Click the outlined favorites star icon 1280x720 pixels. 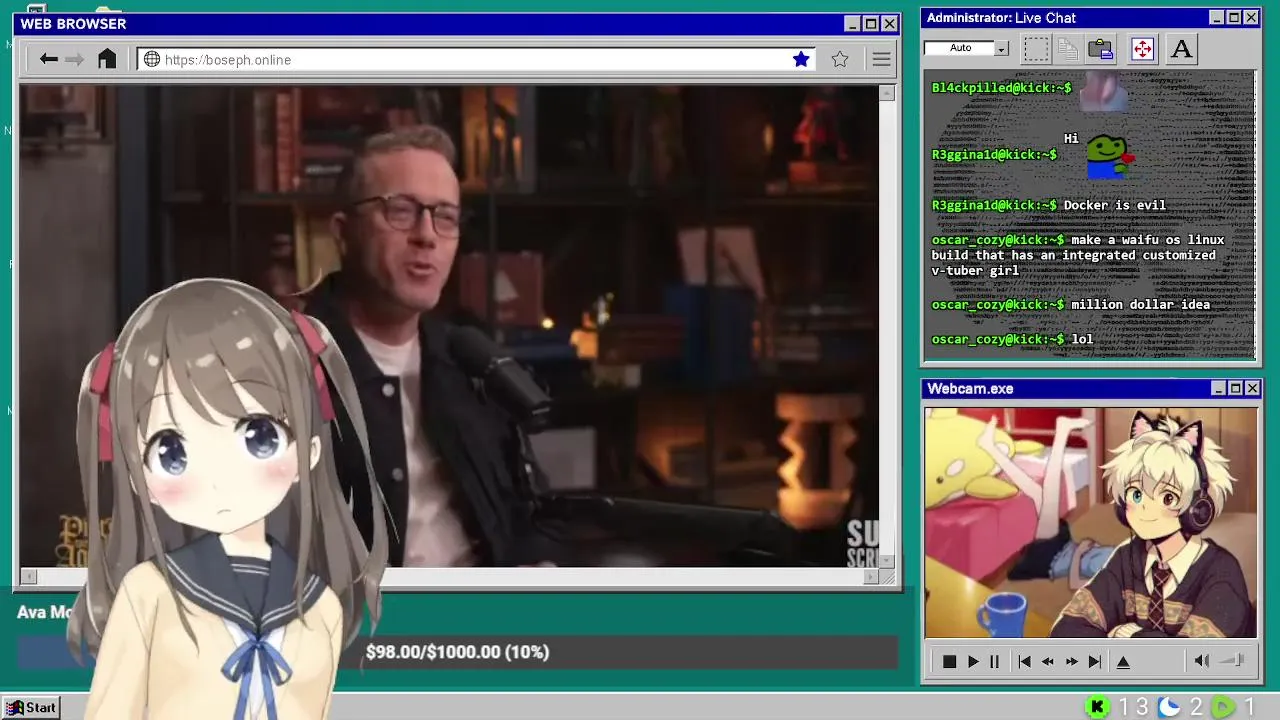tap(840, 59)
